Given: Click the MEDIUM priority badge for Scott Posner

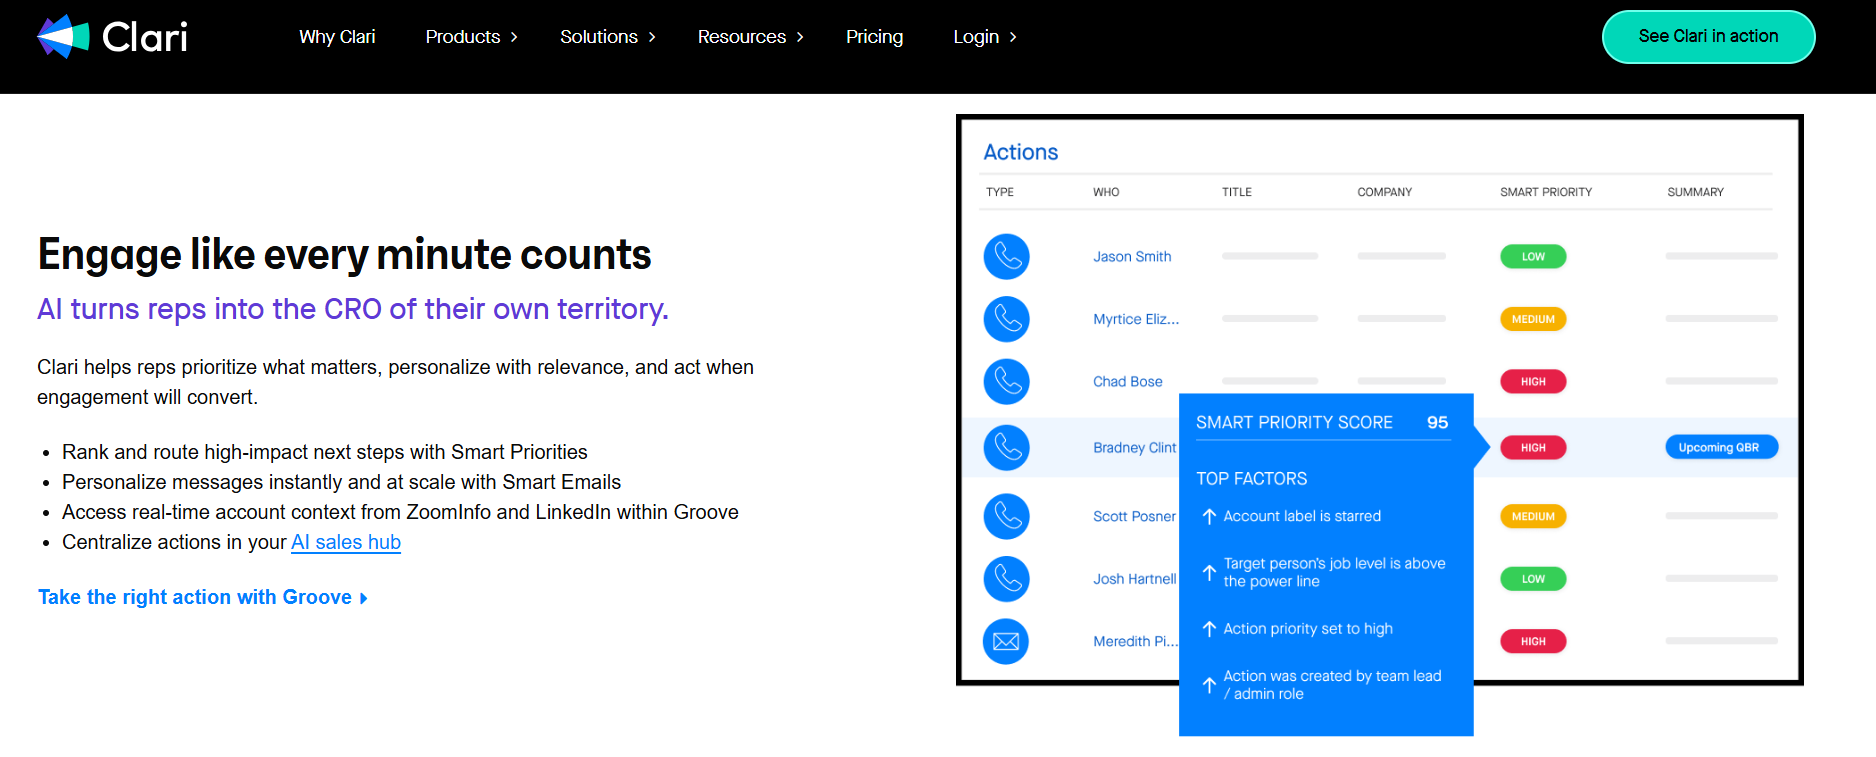Looking at the screenshot, I should (1533, 517).
